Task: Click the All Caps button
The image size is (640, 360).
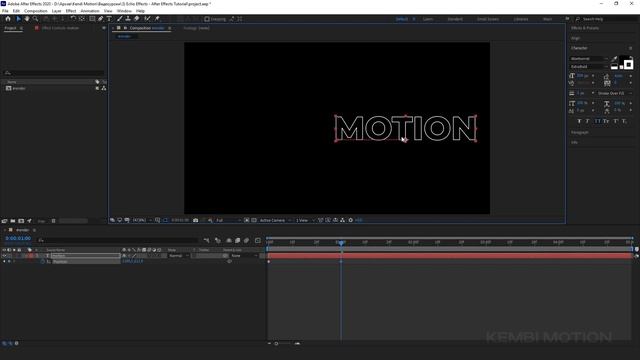Action: [597, 121]
